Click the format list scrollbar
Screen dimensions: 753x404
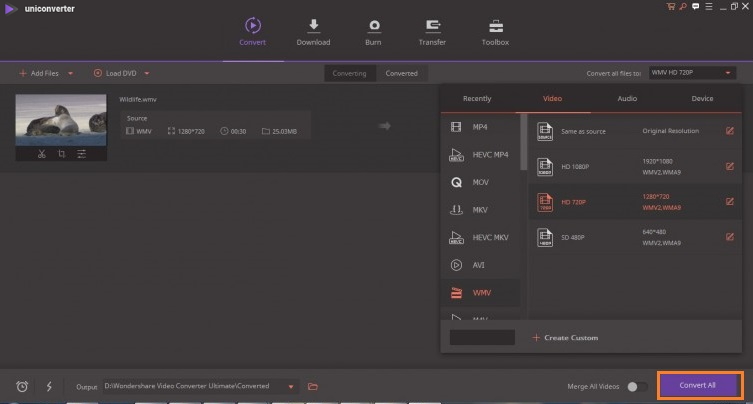[523, 142]
